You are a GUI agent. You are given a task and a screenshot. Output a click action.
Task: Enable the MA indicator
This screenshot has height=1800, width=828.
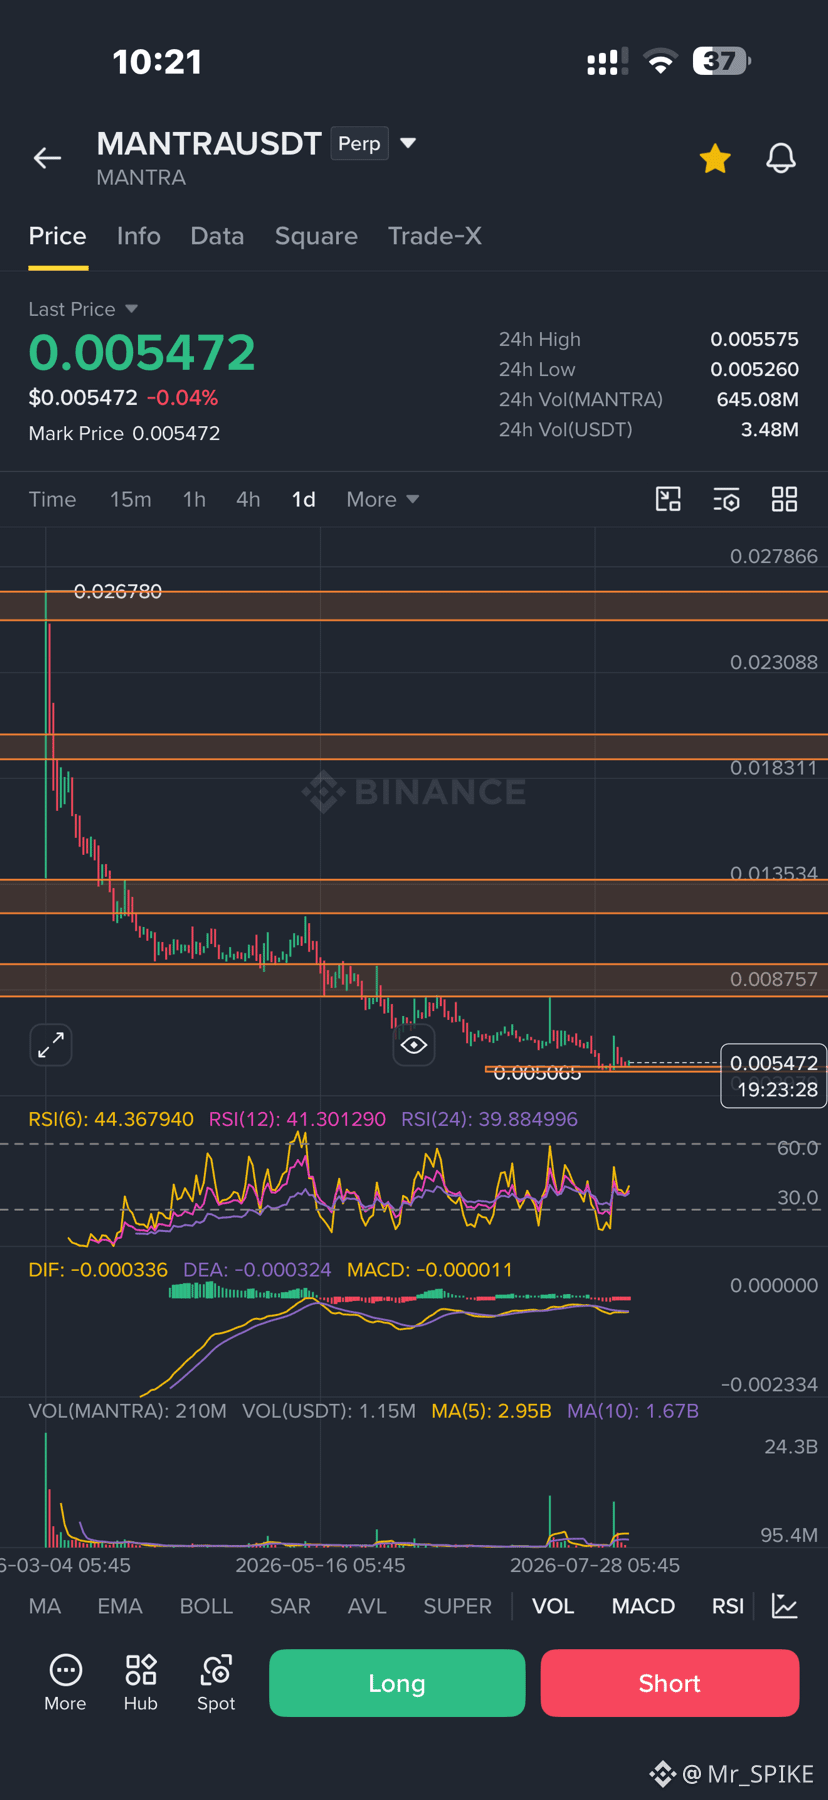45,1606
